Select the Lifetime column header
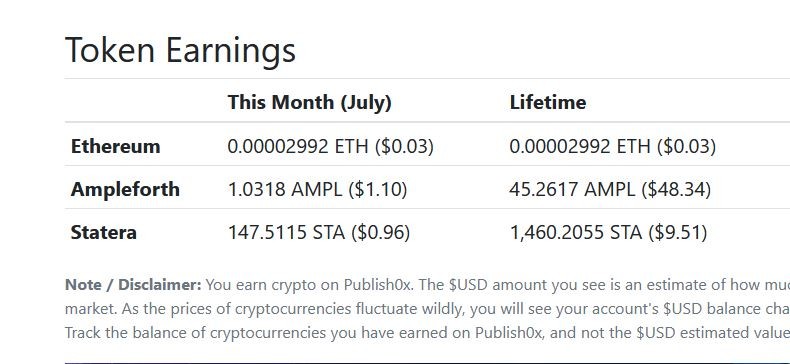Image resolution: width=790 pixels, height=364 pixels. click(x=548, y=103)
